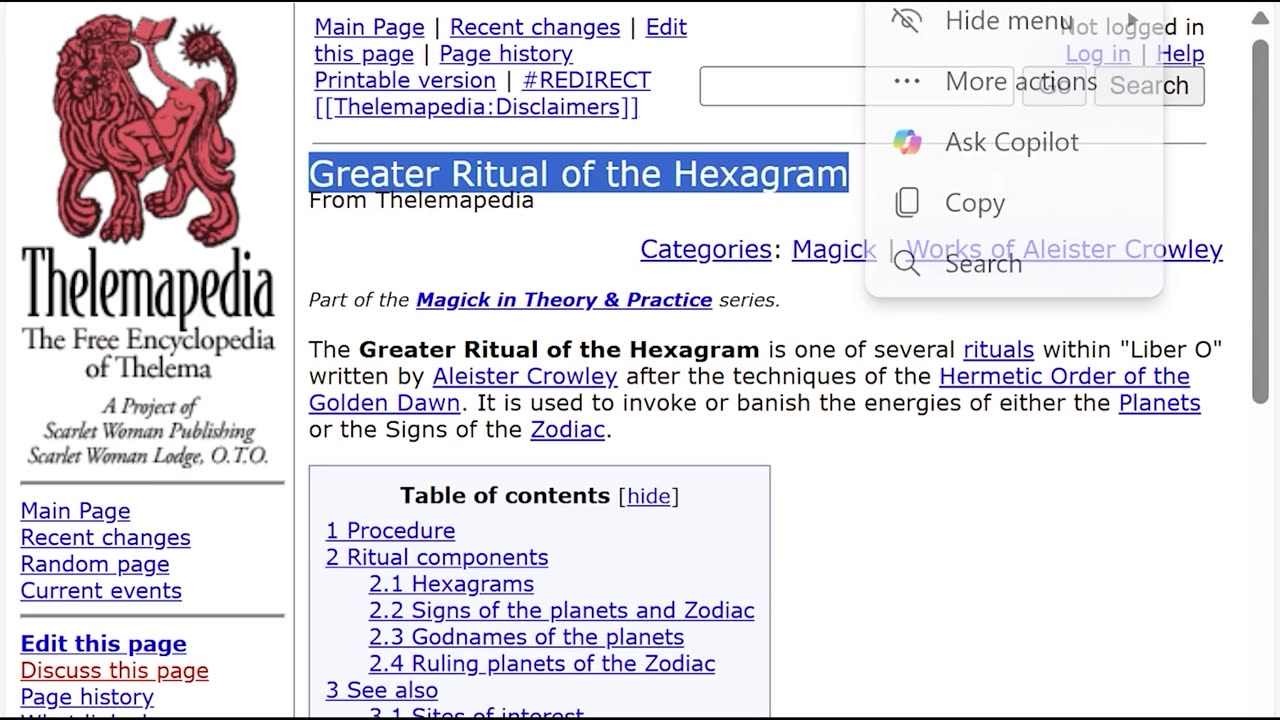Jump to 1 Procedure section

pyautogui.click(x=390, y=531)
